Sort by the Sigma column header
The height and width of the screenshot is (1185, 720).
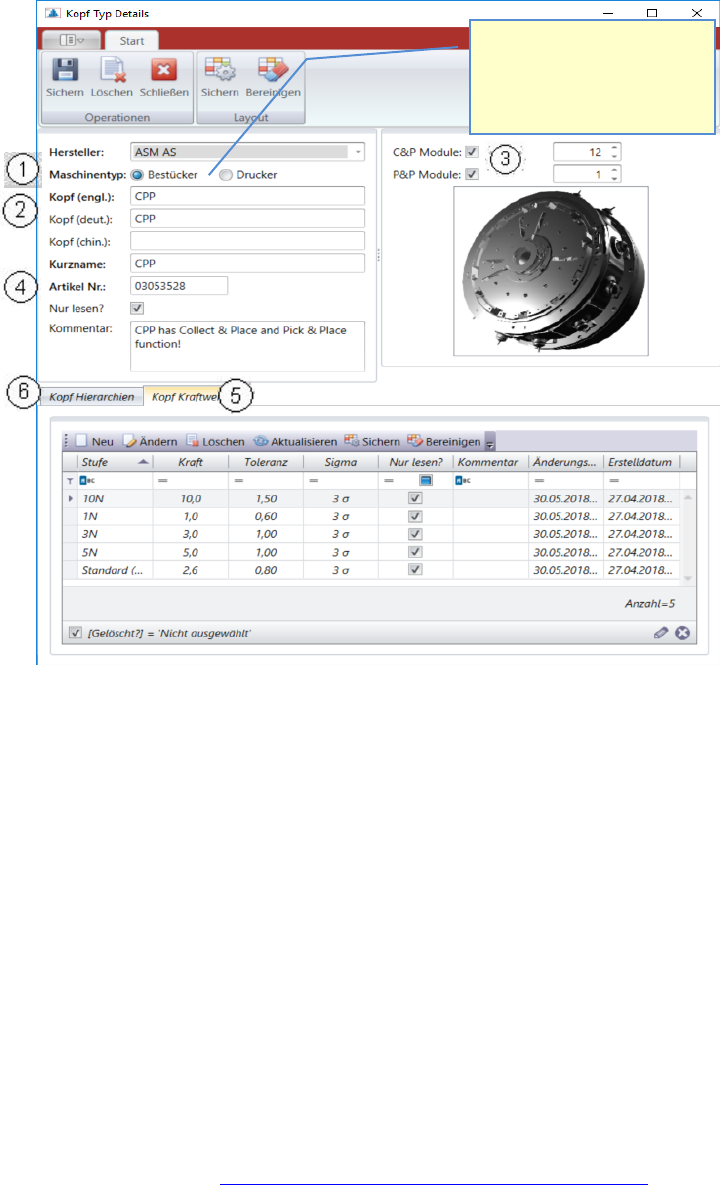coord(341,462)
